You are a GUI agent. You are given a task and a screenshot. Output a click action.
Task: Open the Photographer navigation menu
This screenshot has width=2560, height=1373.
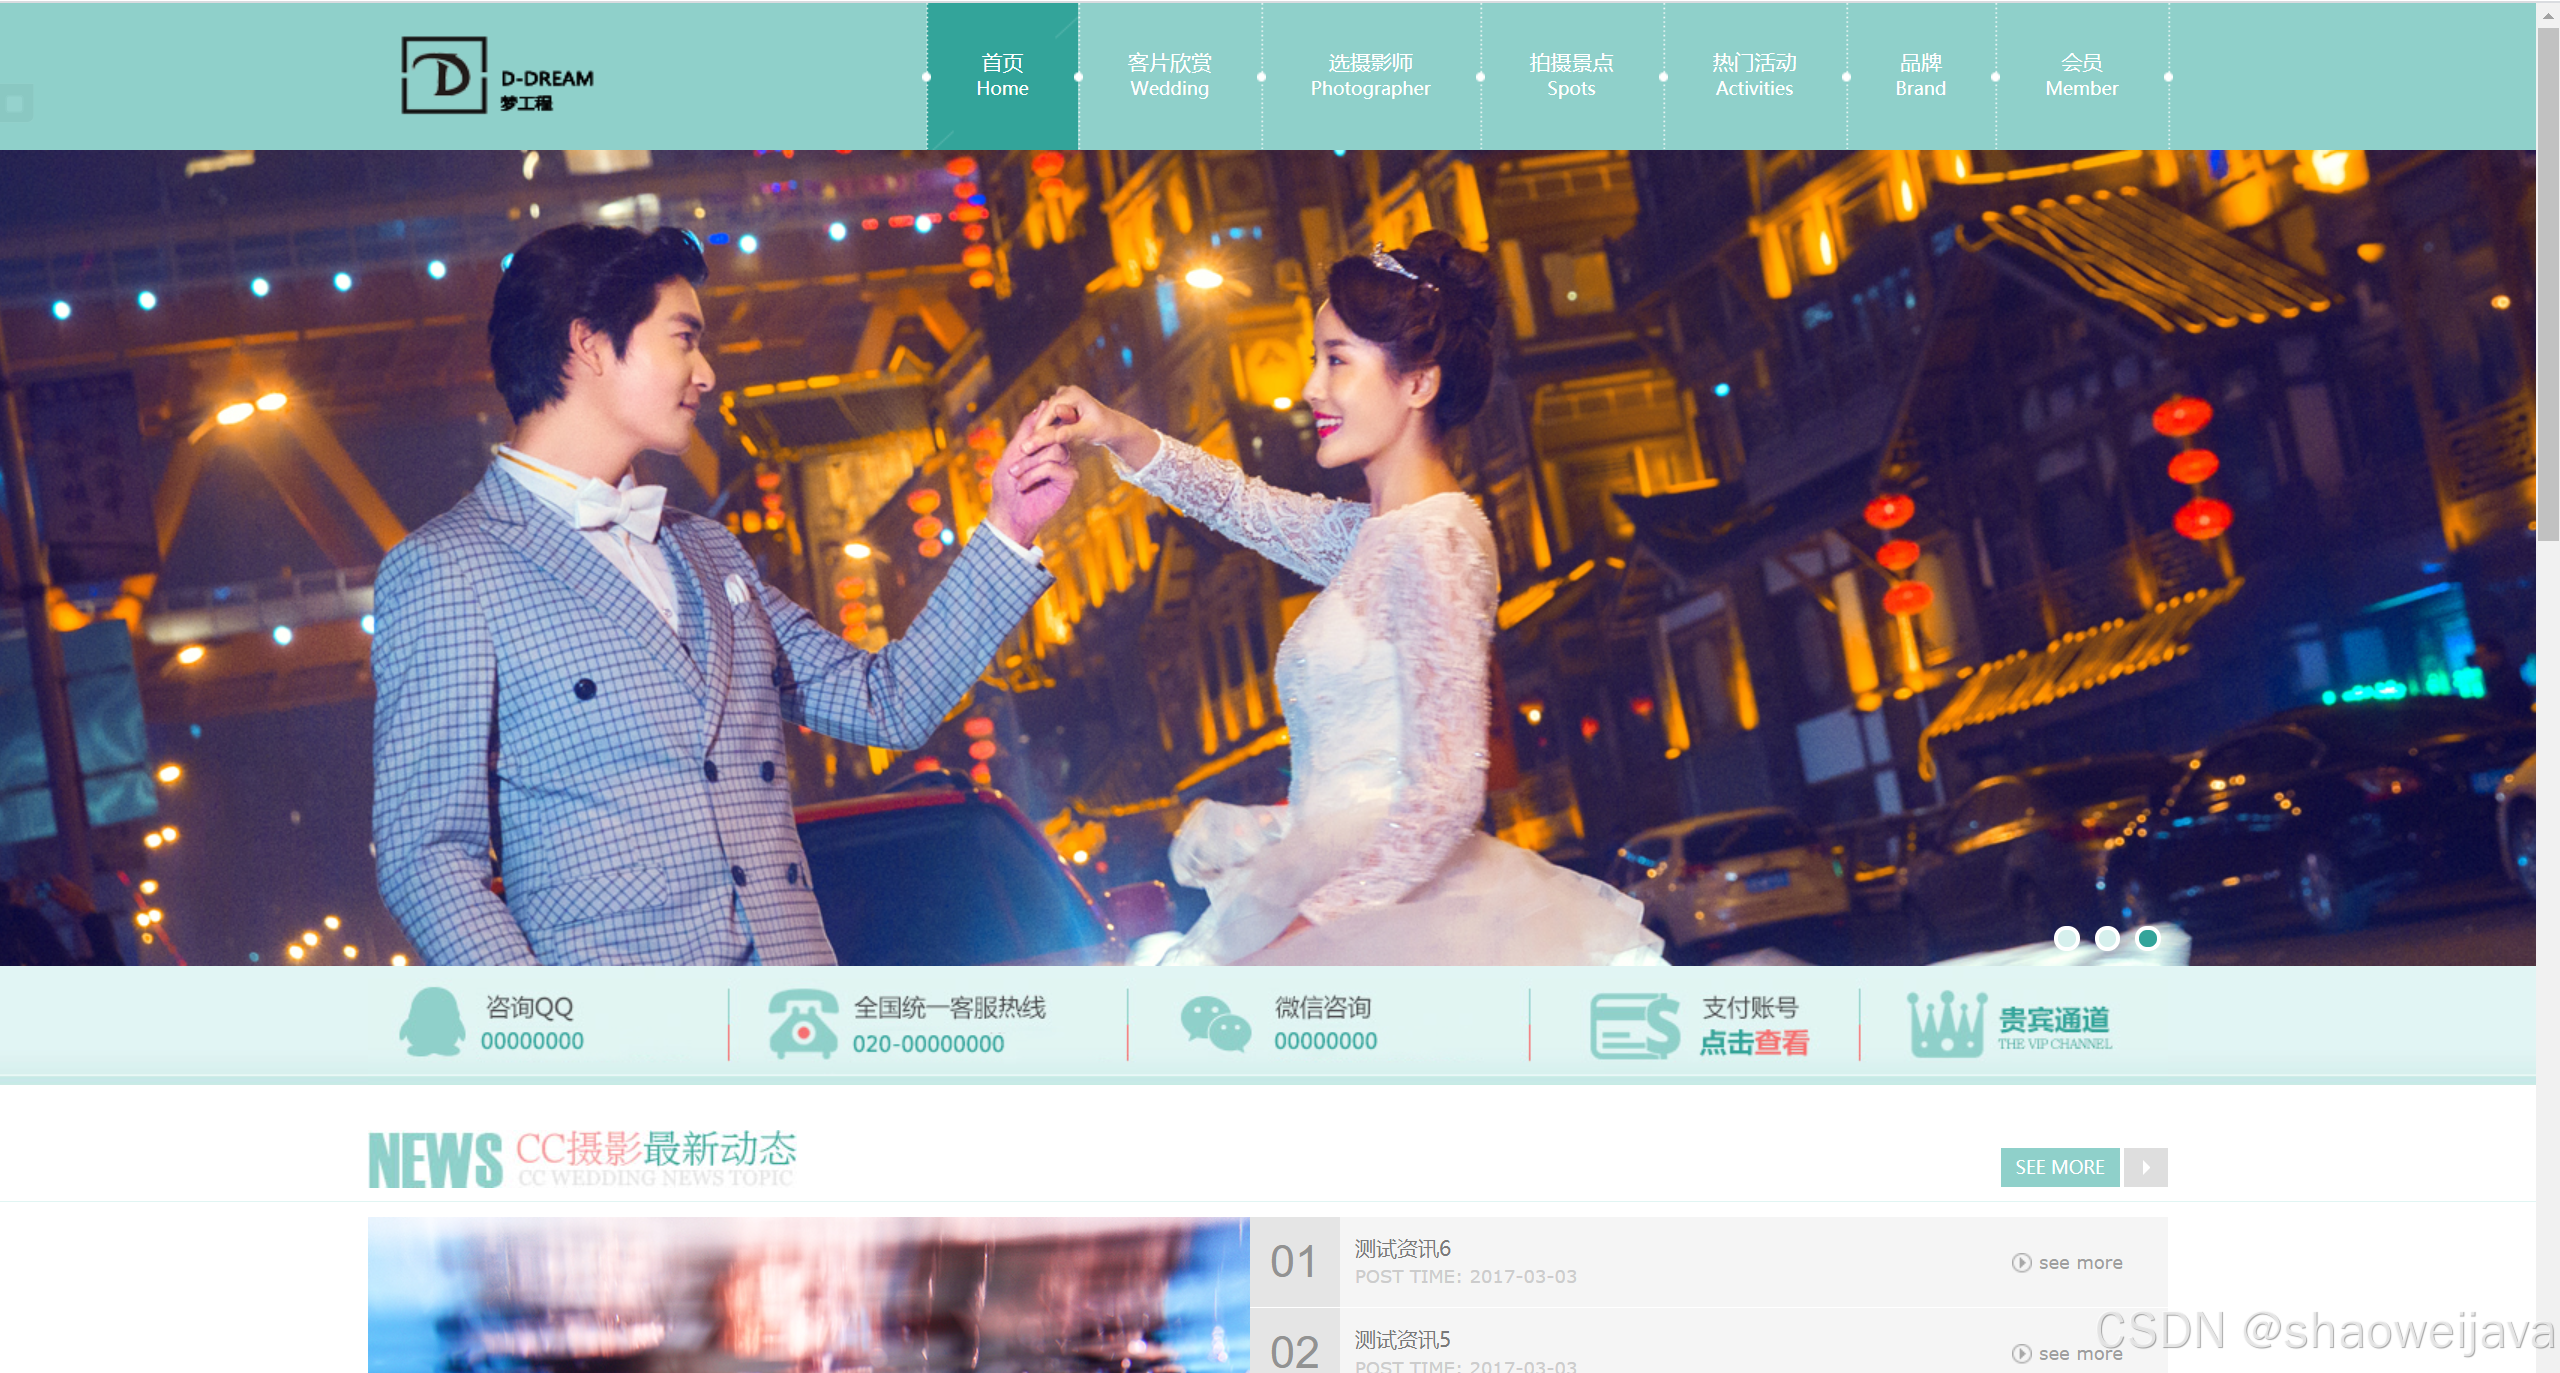[x=1370, y=76]
